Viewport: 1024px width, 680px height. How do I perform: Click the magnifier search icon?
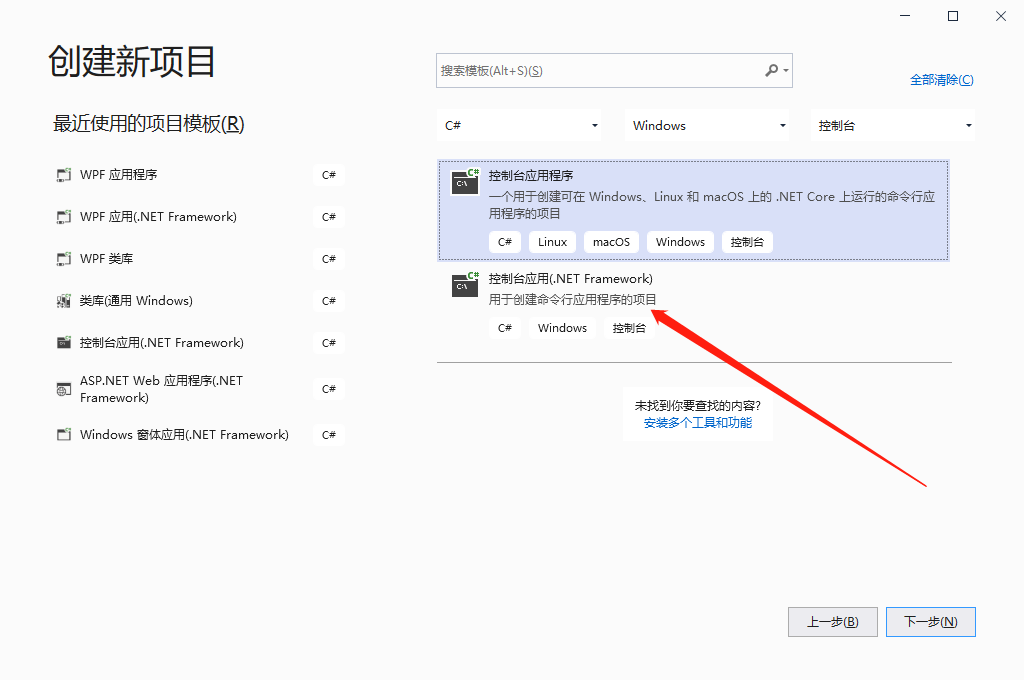point(772,70)
